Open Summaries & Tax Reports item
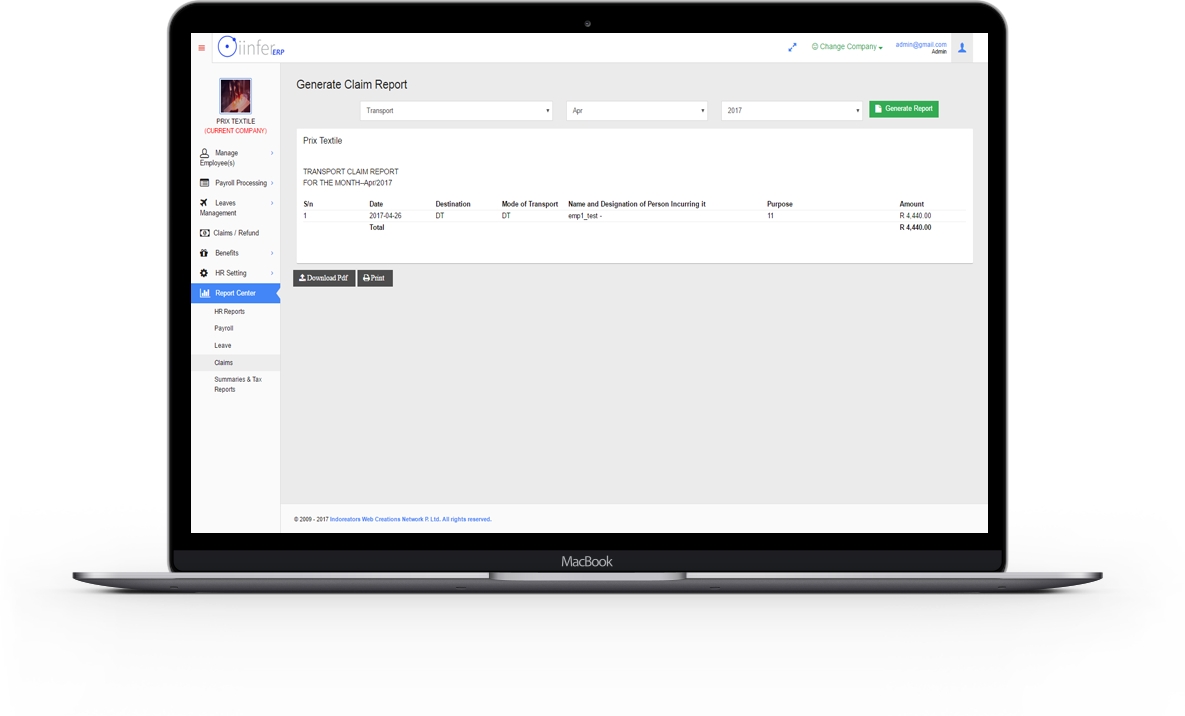 click(237, 384)
